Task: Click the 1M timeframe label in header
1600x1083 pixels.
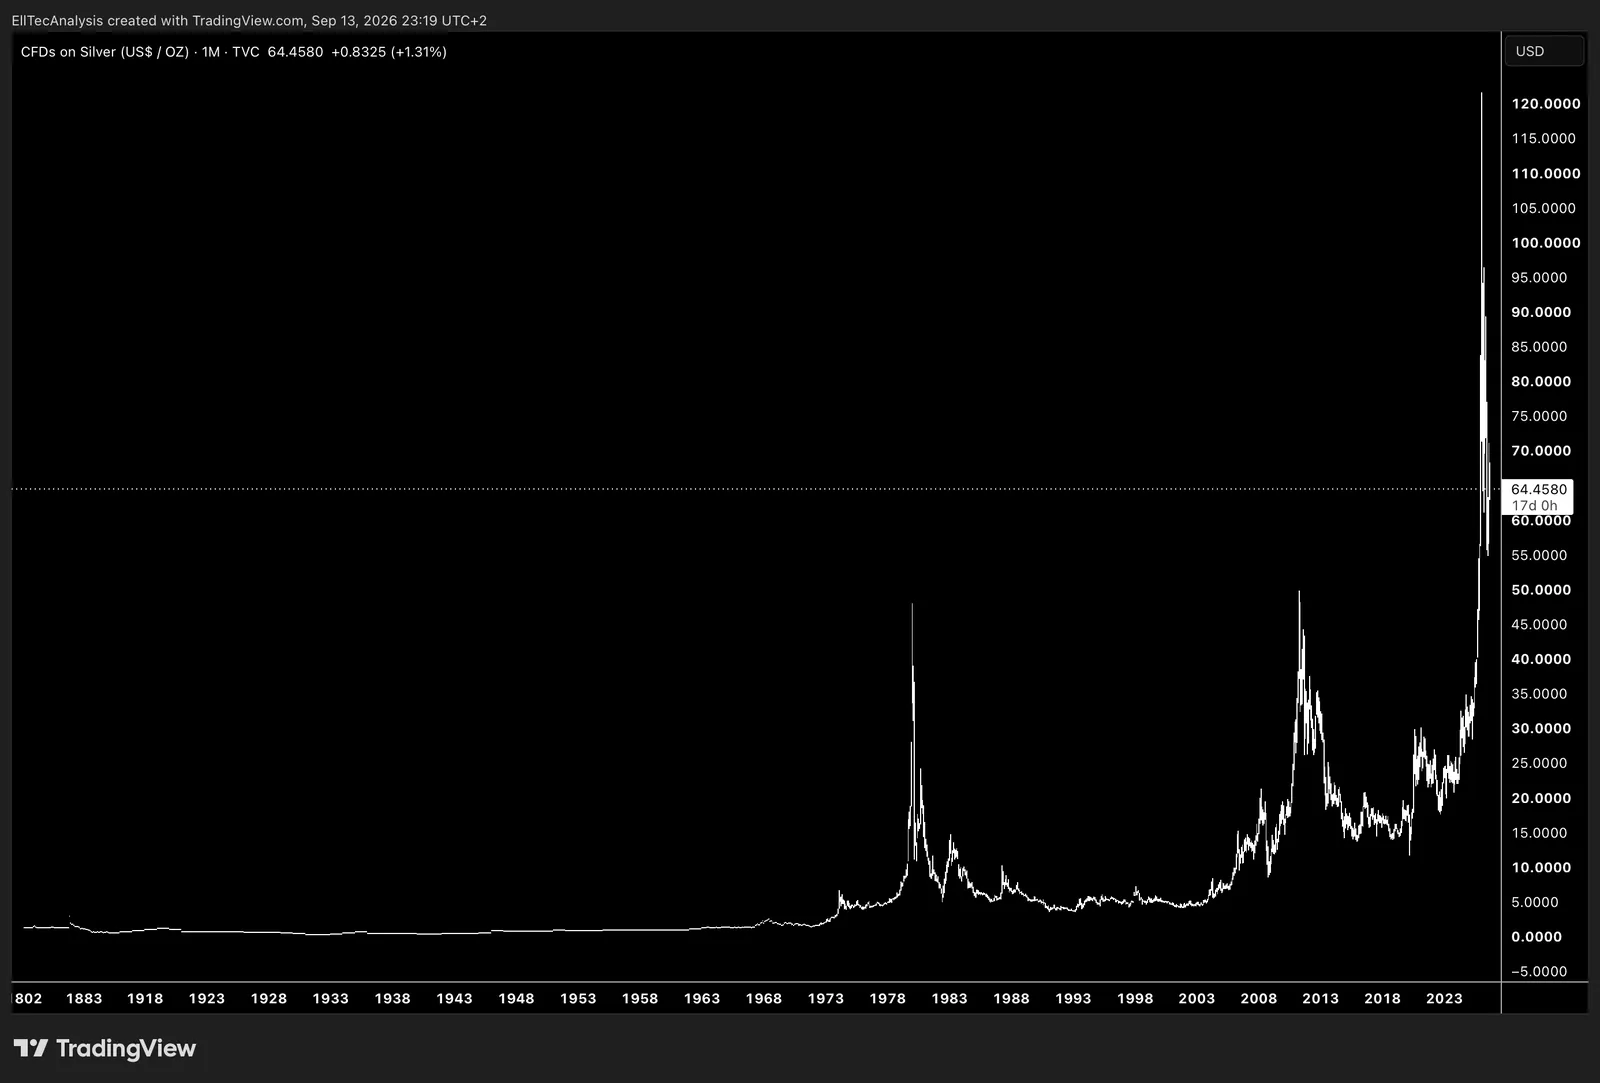Action: 210,52
